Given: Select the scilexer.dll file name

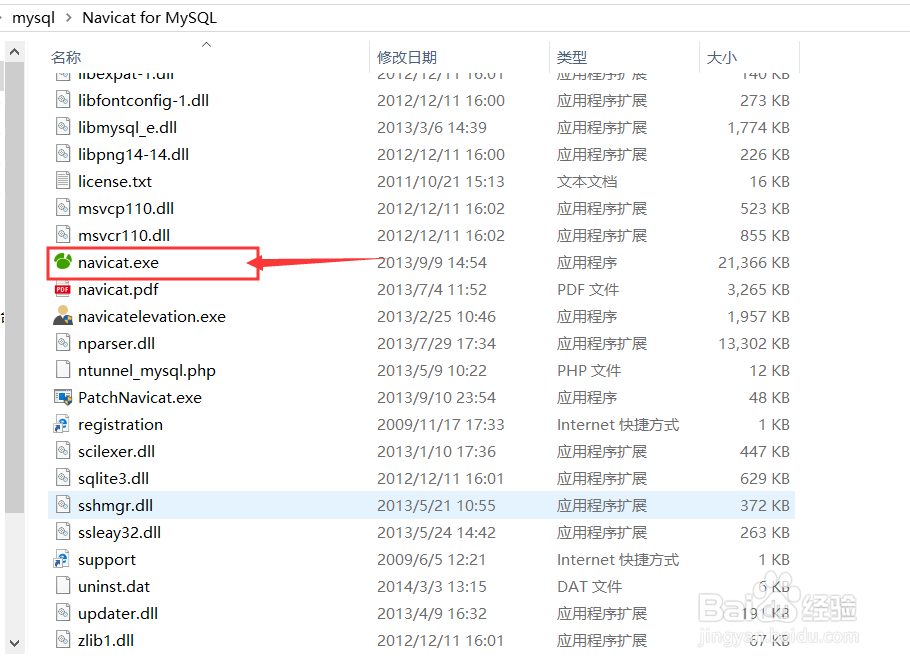Looking at the screenshot, I should [x=116, y=452].
